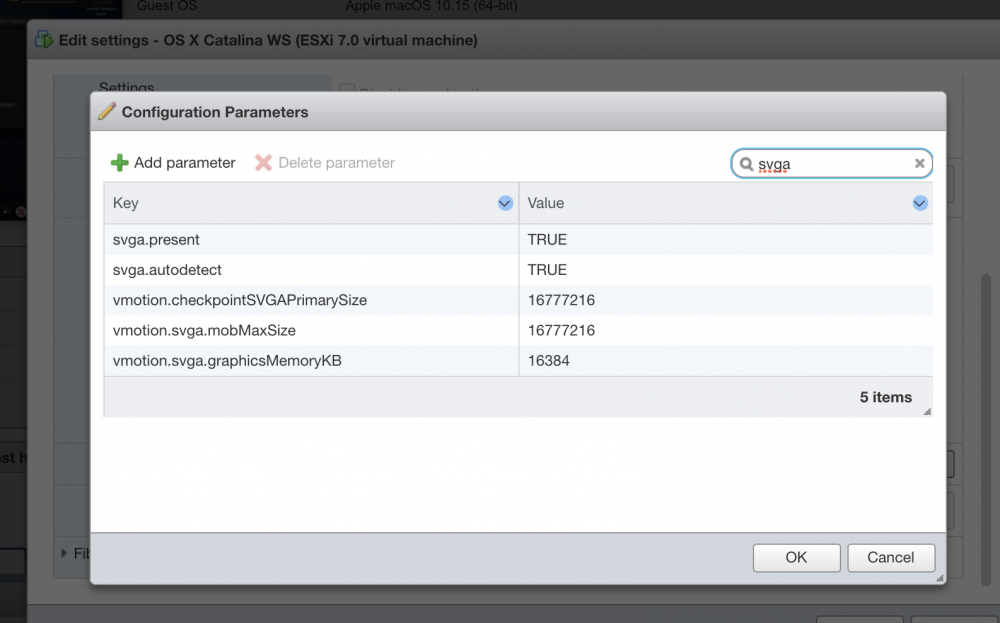Click the pencil icon beside Configuration Parameters

click(107, 111)
